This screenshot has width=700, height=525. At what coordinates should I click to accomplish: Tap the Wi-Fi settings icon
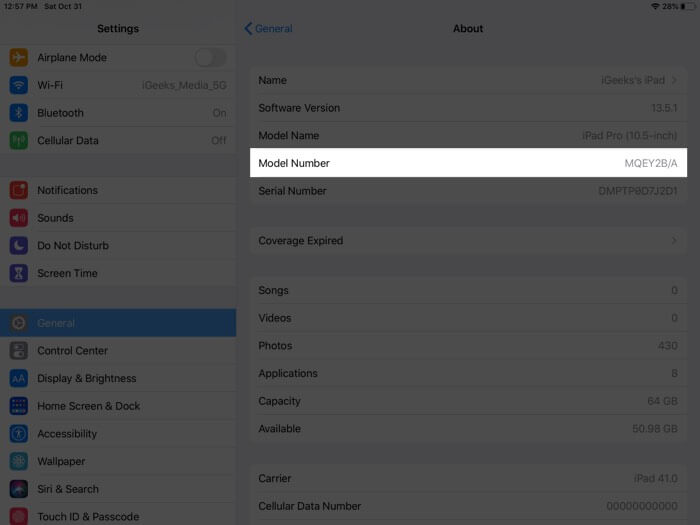pos(19,85)
